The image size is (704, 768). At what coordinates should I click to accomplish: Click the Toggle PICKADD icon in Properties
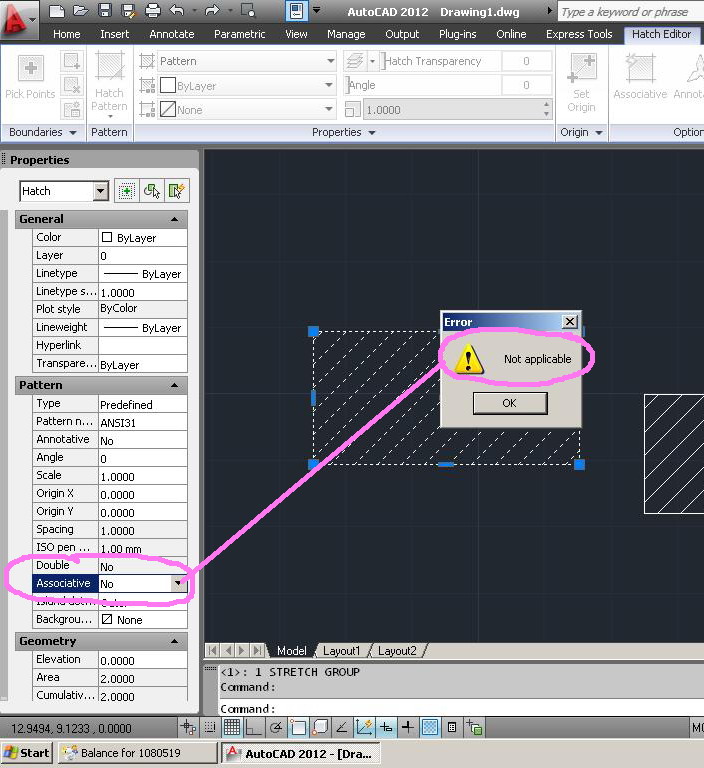click(127, 191)
